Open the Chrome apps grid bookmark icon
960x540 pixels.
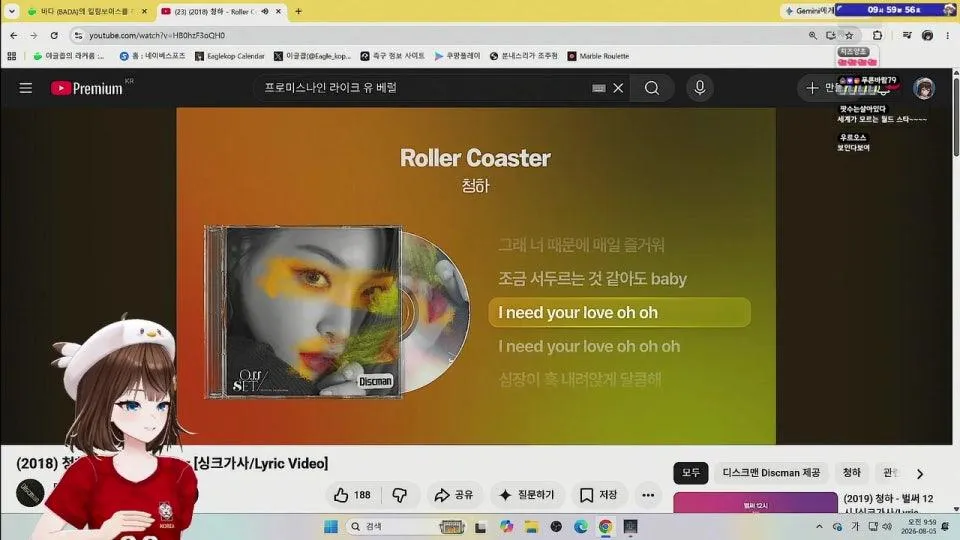pos(12,56)
